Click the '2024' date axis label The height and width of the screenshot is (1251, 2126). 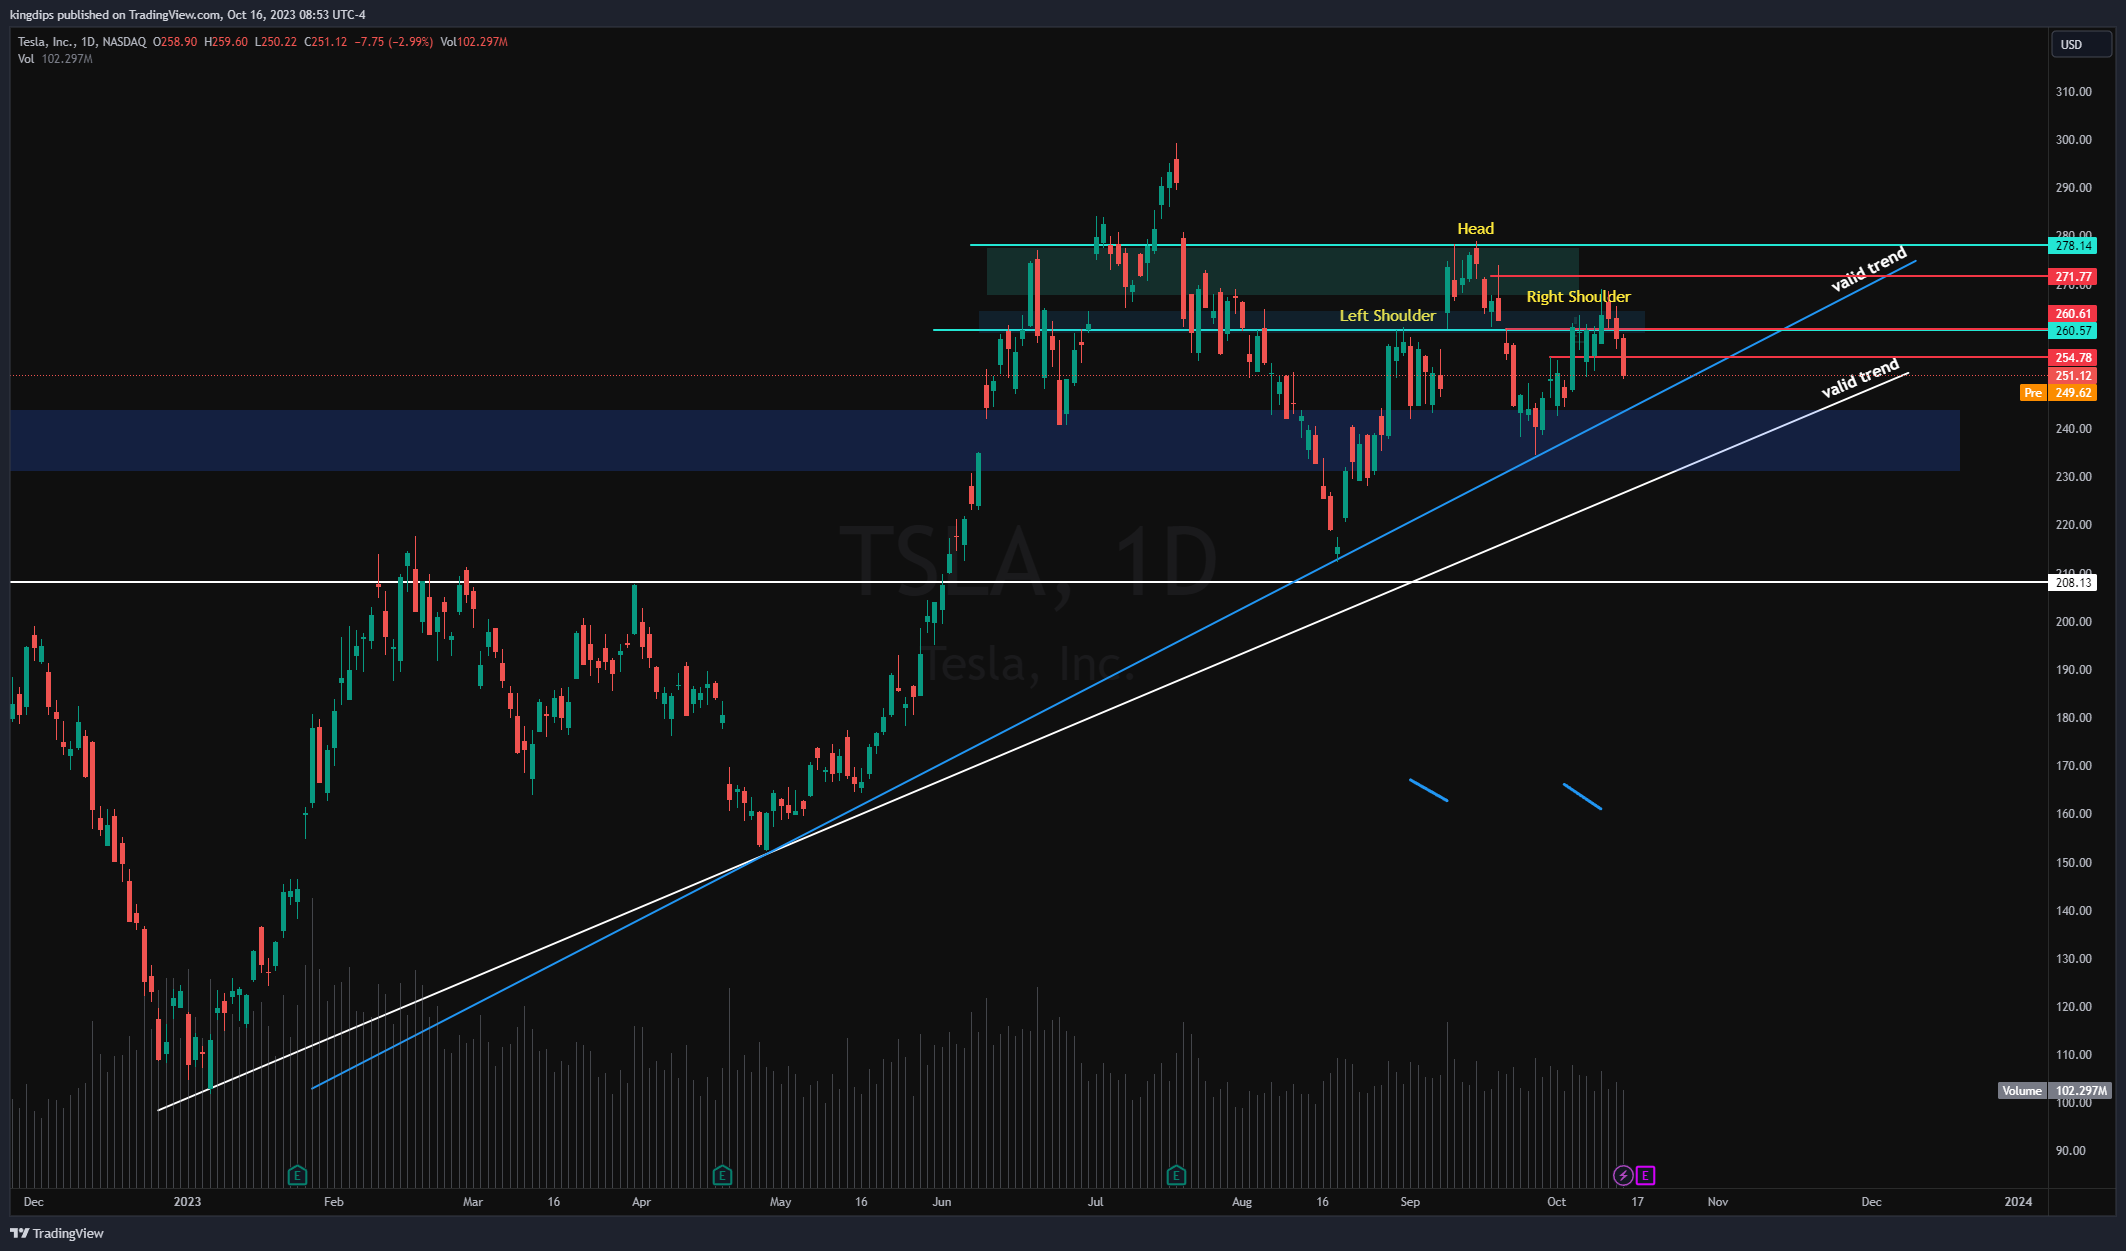2019,1202
